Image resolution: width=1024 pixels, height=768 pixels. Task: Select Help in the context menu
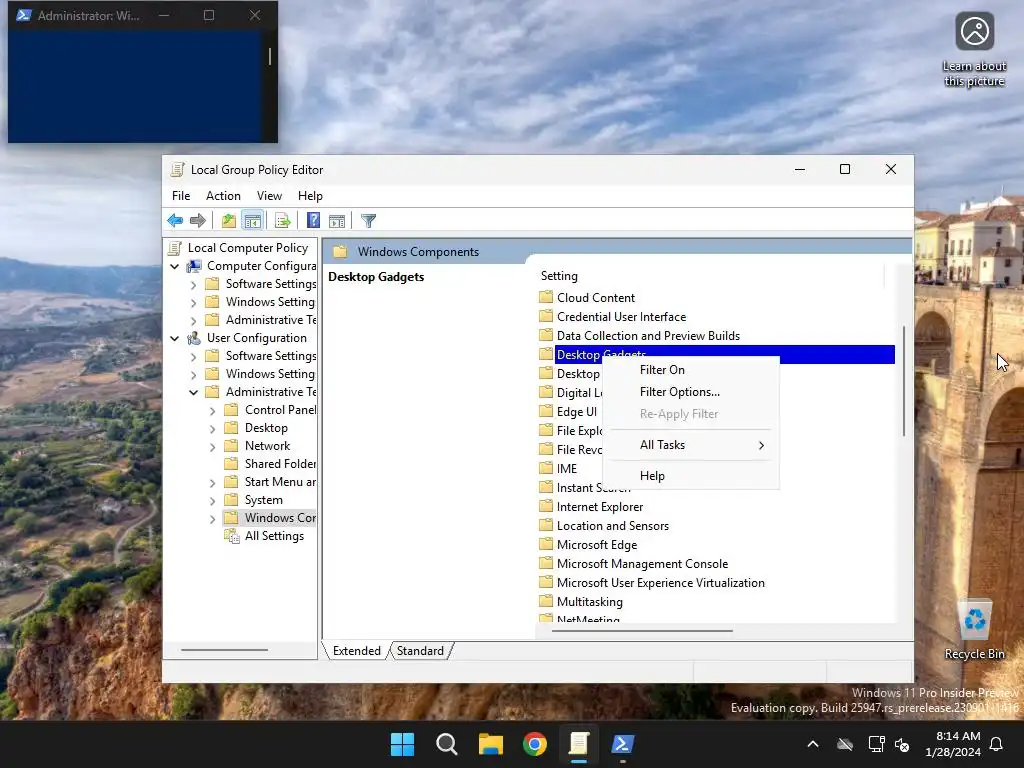coord(691,475)
